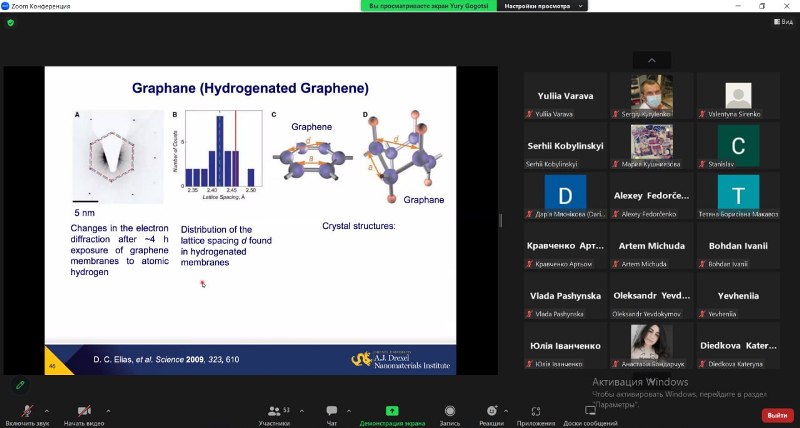Viewport: 800px width, 428px height.
Task: Start recording with Запись button
Action: coord(449,411)
